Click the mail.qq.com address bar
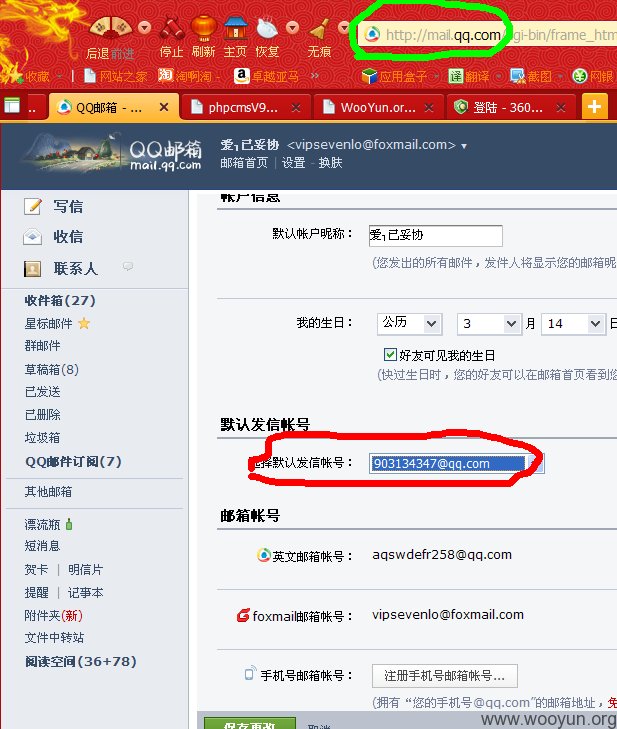617x729 pixels. point(487,35)
